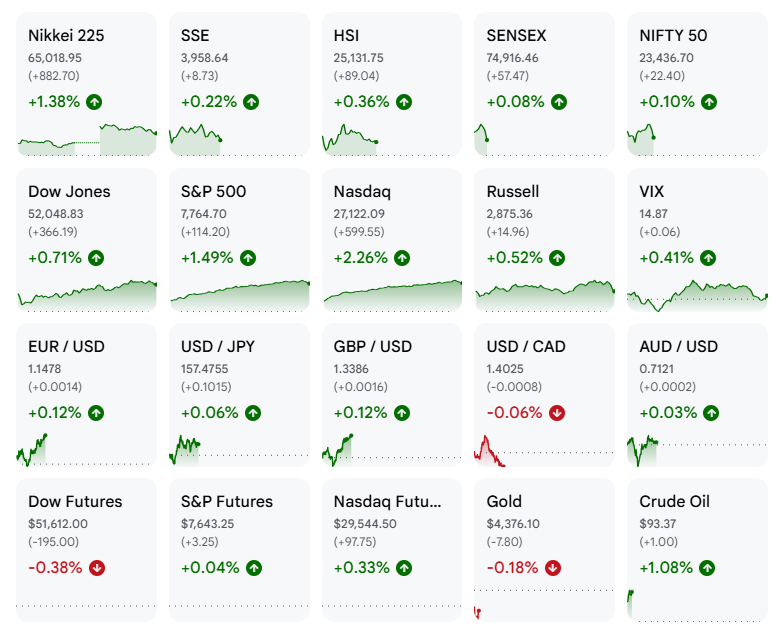Click the Nasdaq Futures card title
Image resolution: width=782 pixels, height=633 pixels.
(x=388, y=501)
